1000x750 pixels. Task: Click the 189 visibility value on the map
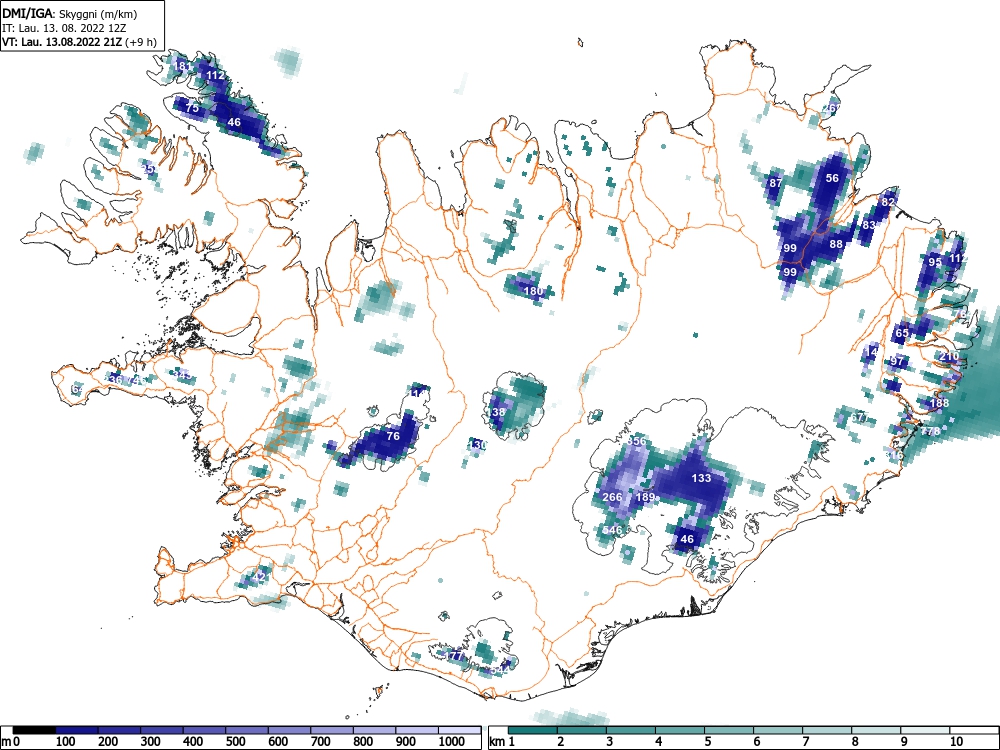coord(646,497)
